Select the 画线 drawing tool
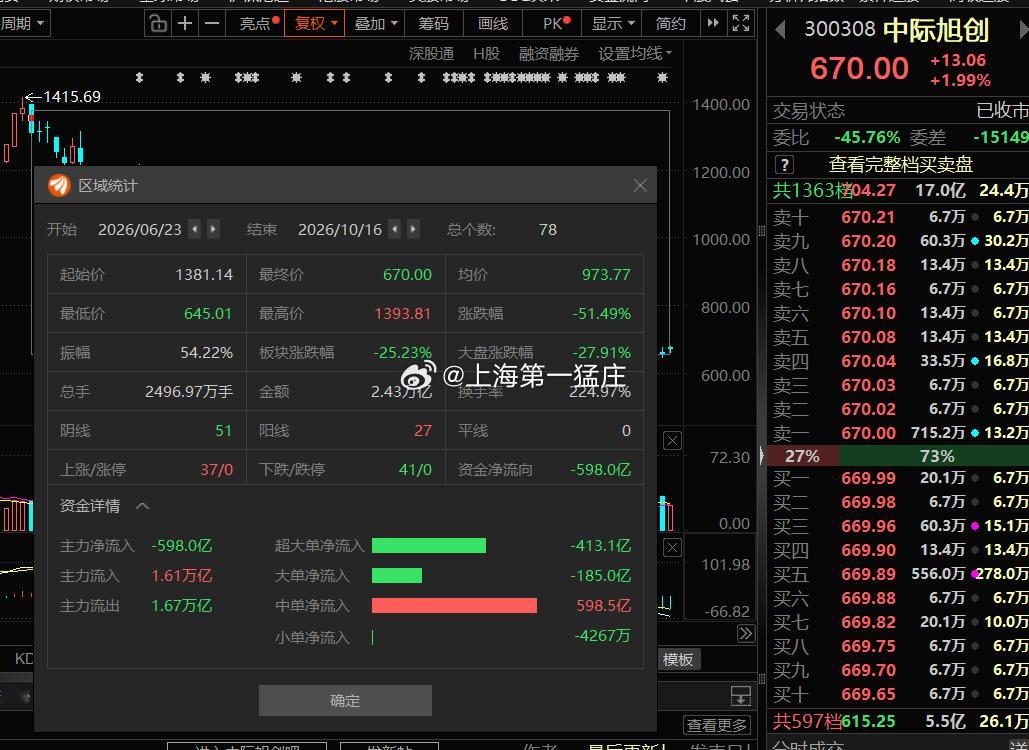 click(x=493, y=24)
